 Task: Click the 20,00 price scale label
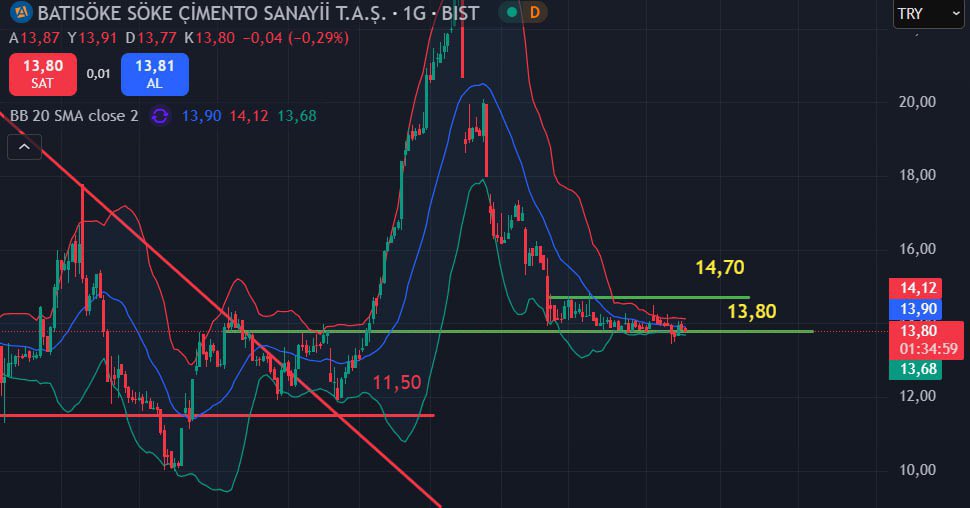pyautogui.click(x=917, y=101)
